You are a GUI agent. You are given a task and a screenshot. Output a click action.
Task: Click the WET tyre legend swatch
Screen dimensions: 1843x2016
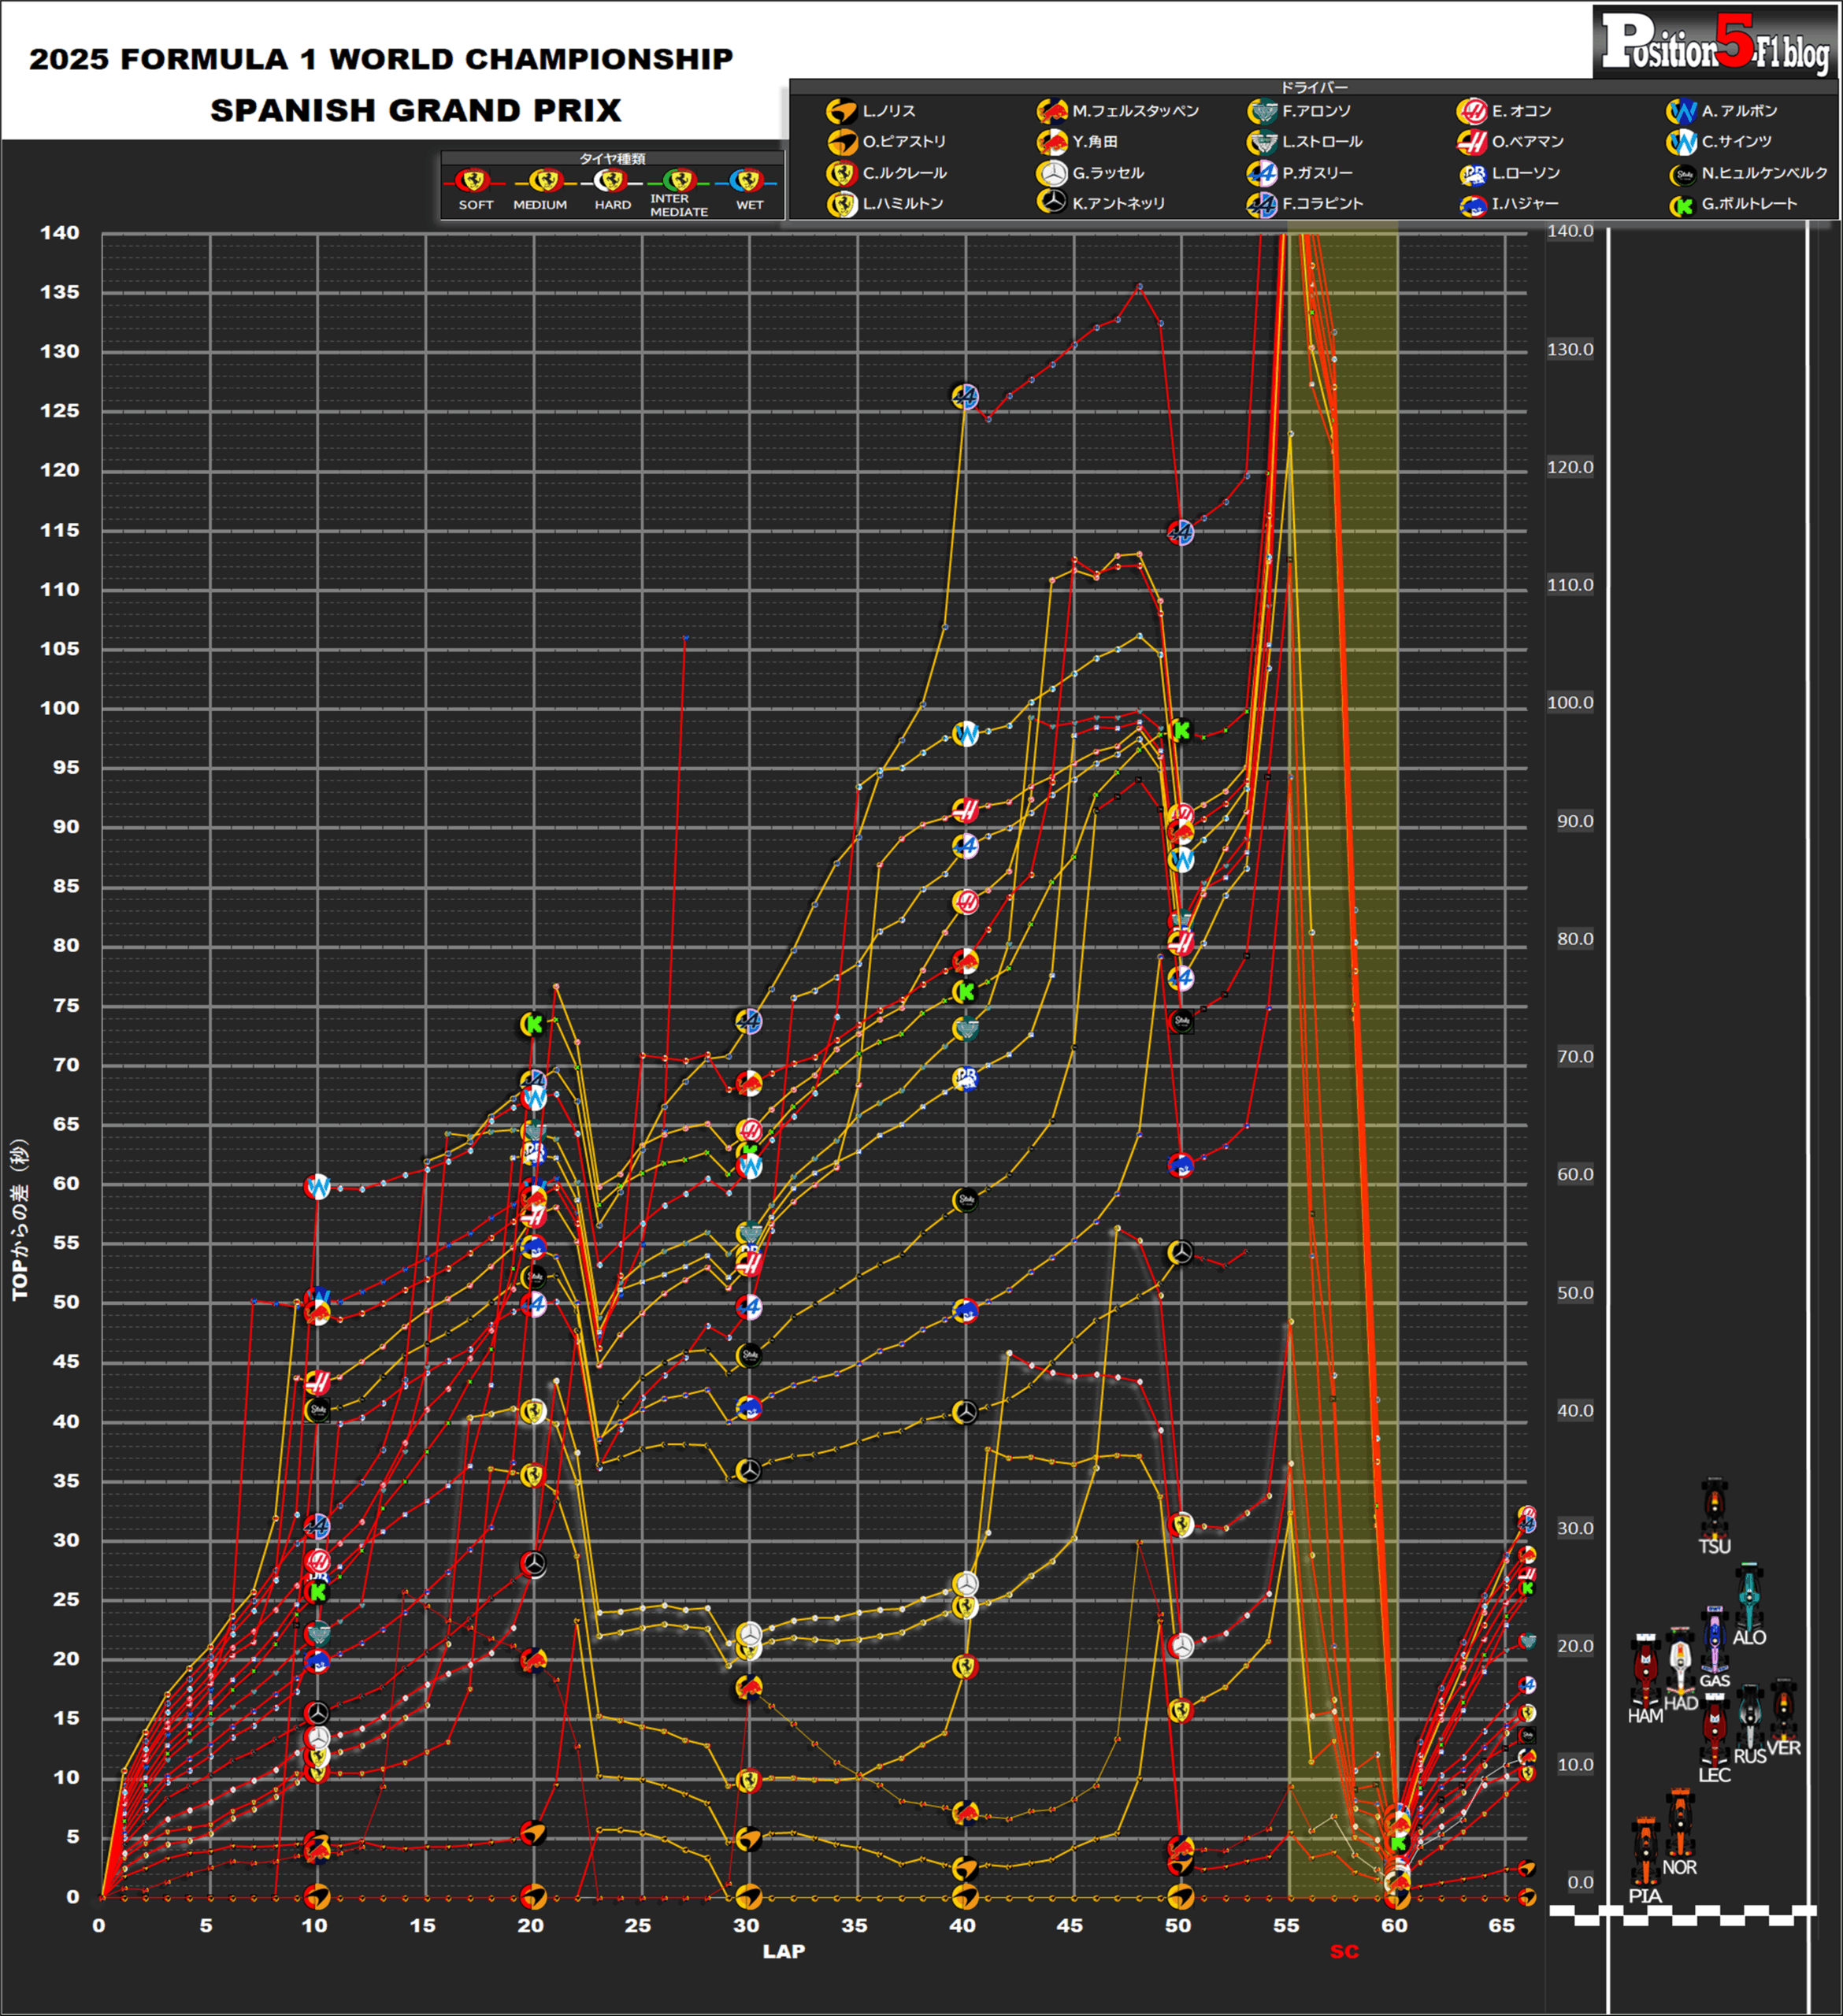[747, 182]
